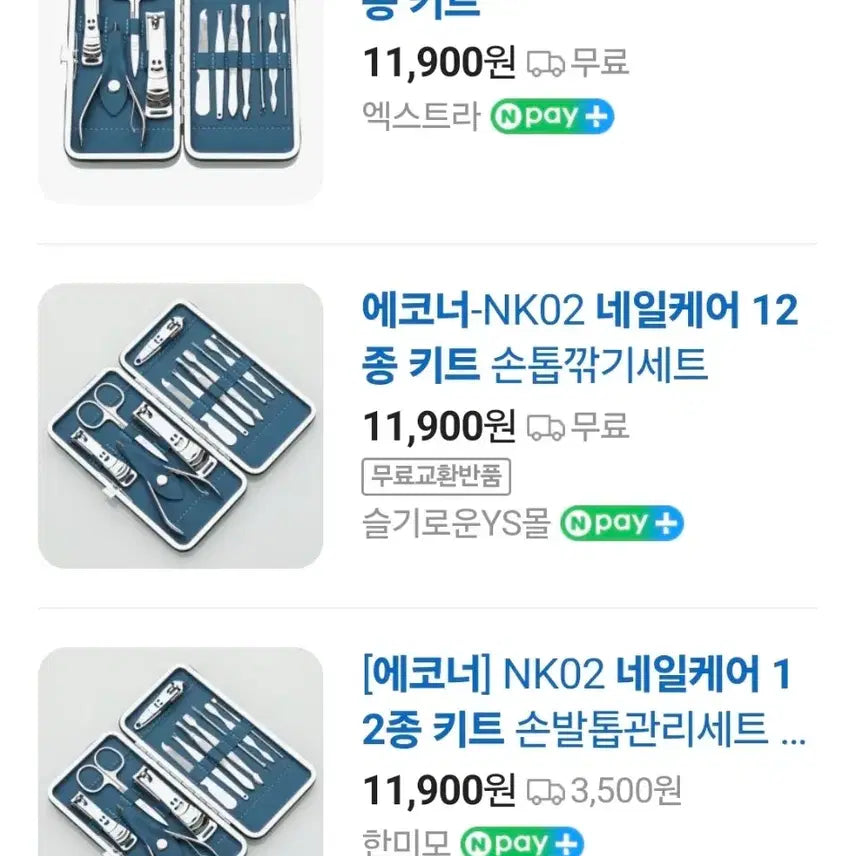Viewport: 856px width, 856px height.
Task: Visit the 엑스트라 seller store
Action: coord(421,116)
